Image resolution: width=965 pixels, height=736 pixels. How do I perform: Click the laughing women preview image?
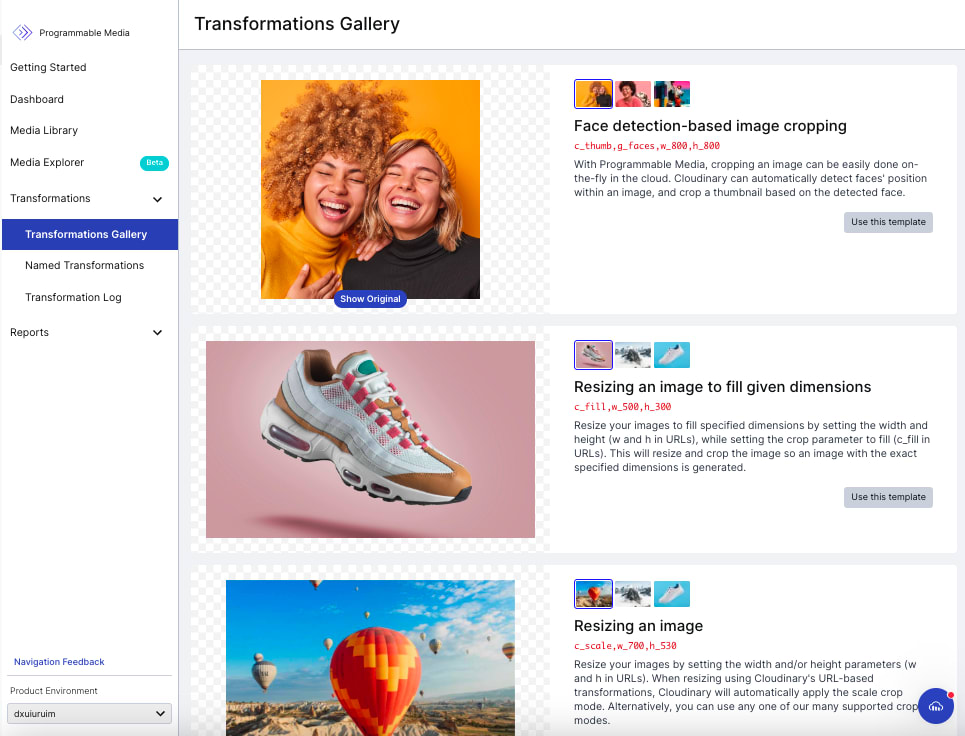point(370,190)
